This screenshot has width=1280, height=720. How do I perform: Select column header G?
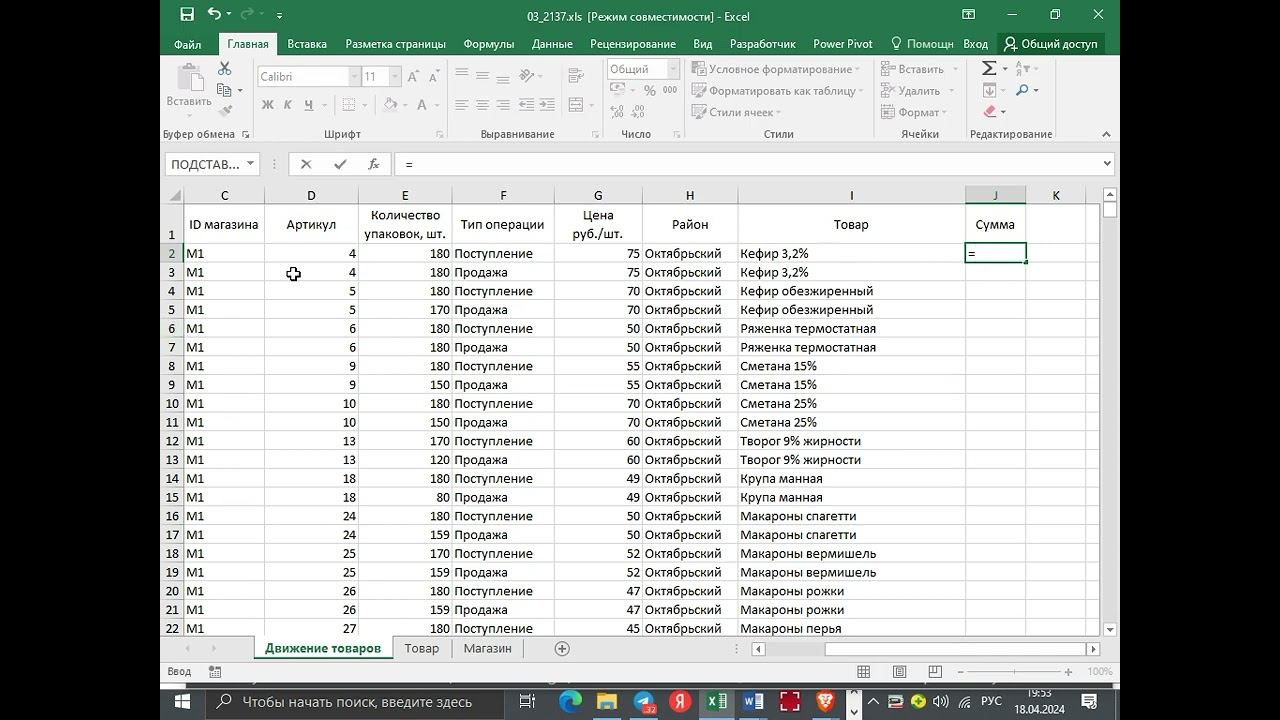click(598, 195)
